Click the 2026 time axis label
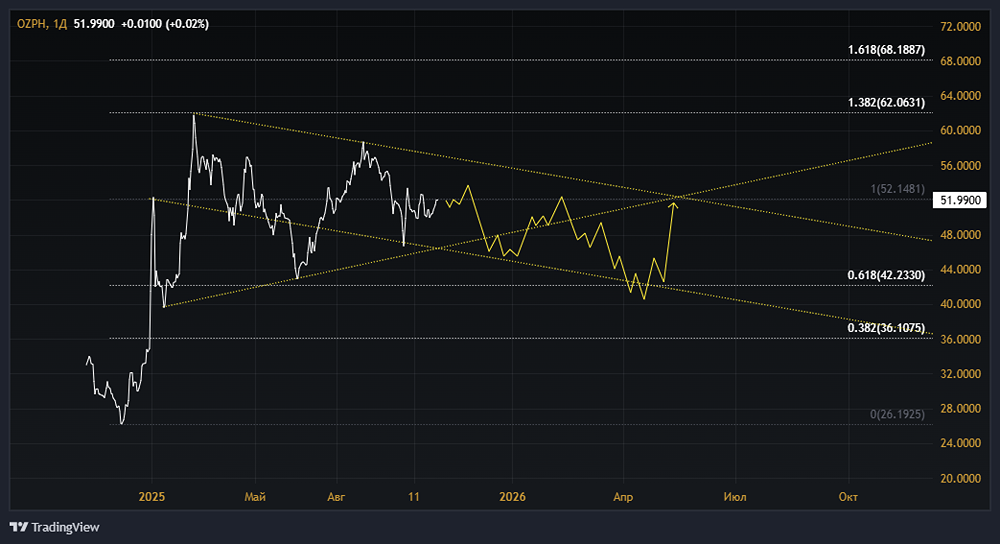This screenshot has width=1000, height=544. [513, 497]
